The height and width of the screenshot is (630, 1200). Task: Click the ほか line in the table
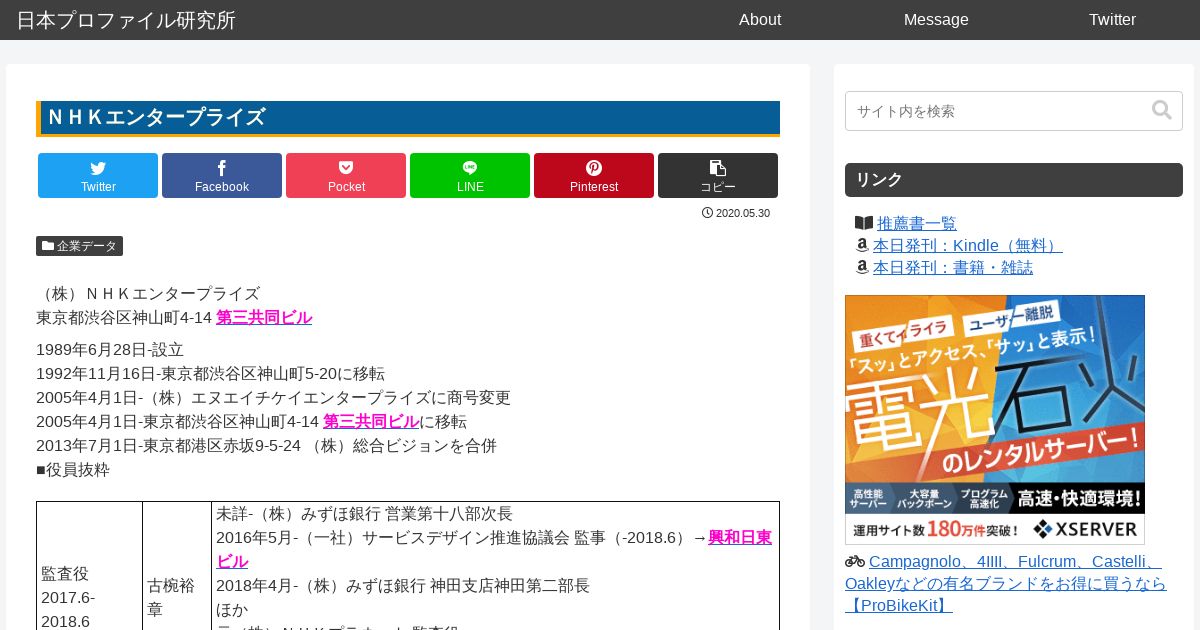click(232, 610)
